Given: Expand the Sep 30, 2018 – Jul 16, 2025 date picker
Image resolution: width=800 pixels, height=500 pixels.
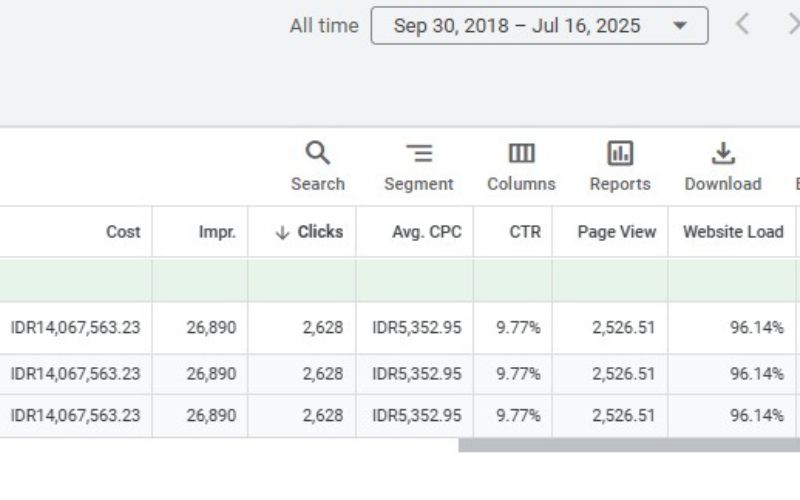Looking at the screenshot, I should tap(539, 26).
